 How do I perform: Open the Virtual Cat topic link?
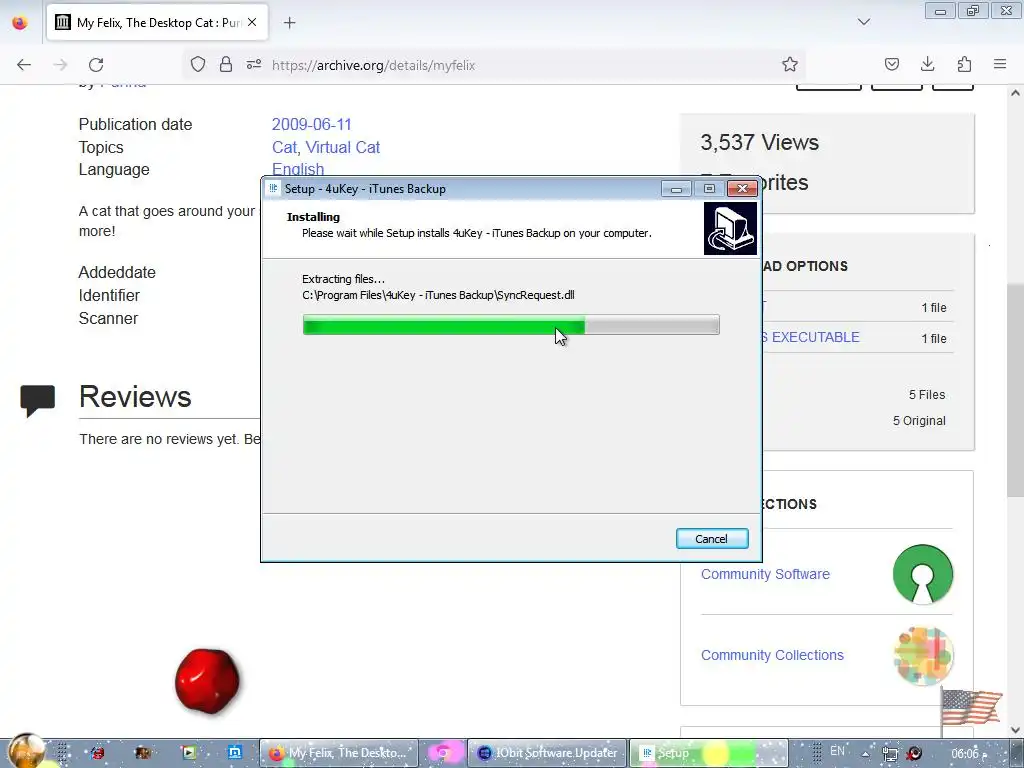click(x=343, y=147)
